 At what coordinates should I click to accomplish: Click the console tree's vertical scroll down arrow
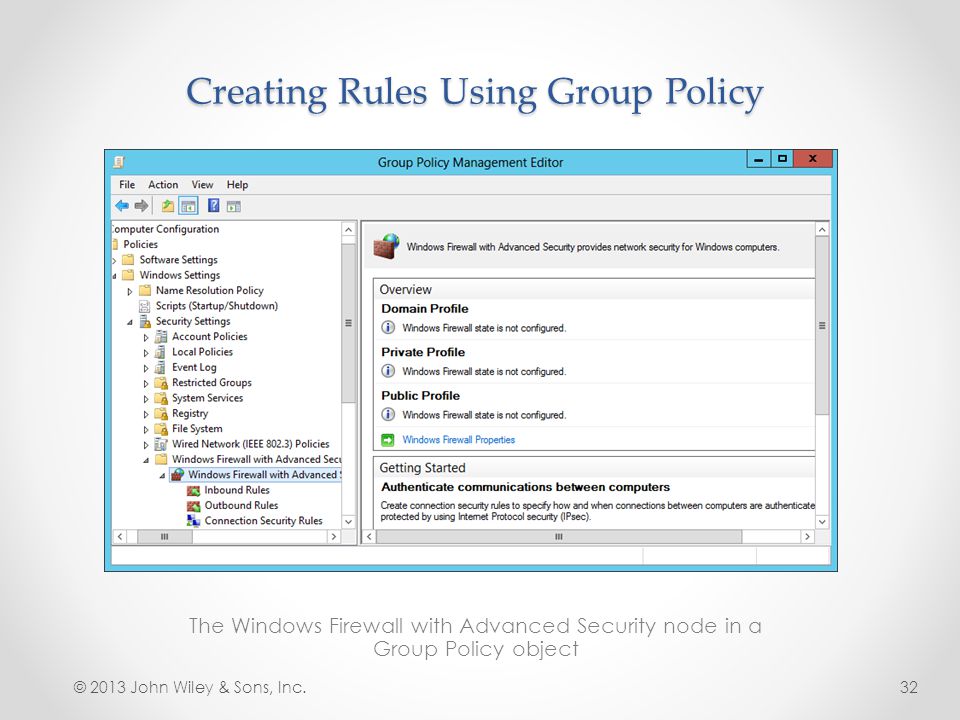click(348, 522)
